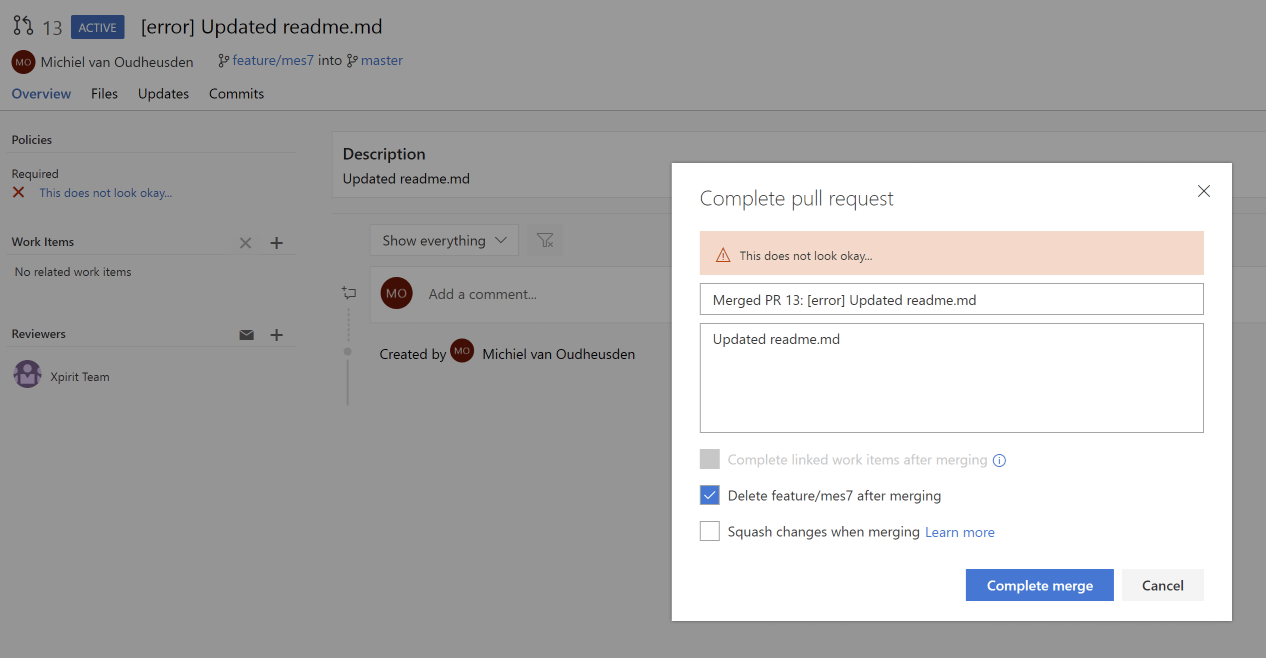Close the Complete pull request dialog
1266x658 pixels.
click(x=1203, y=191)
